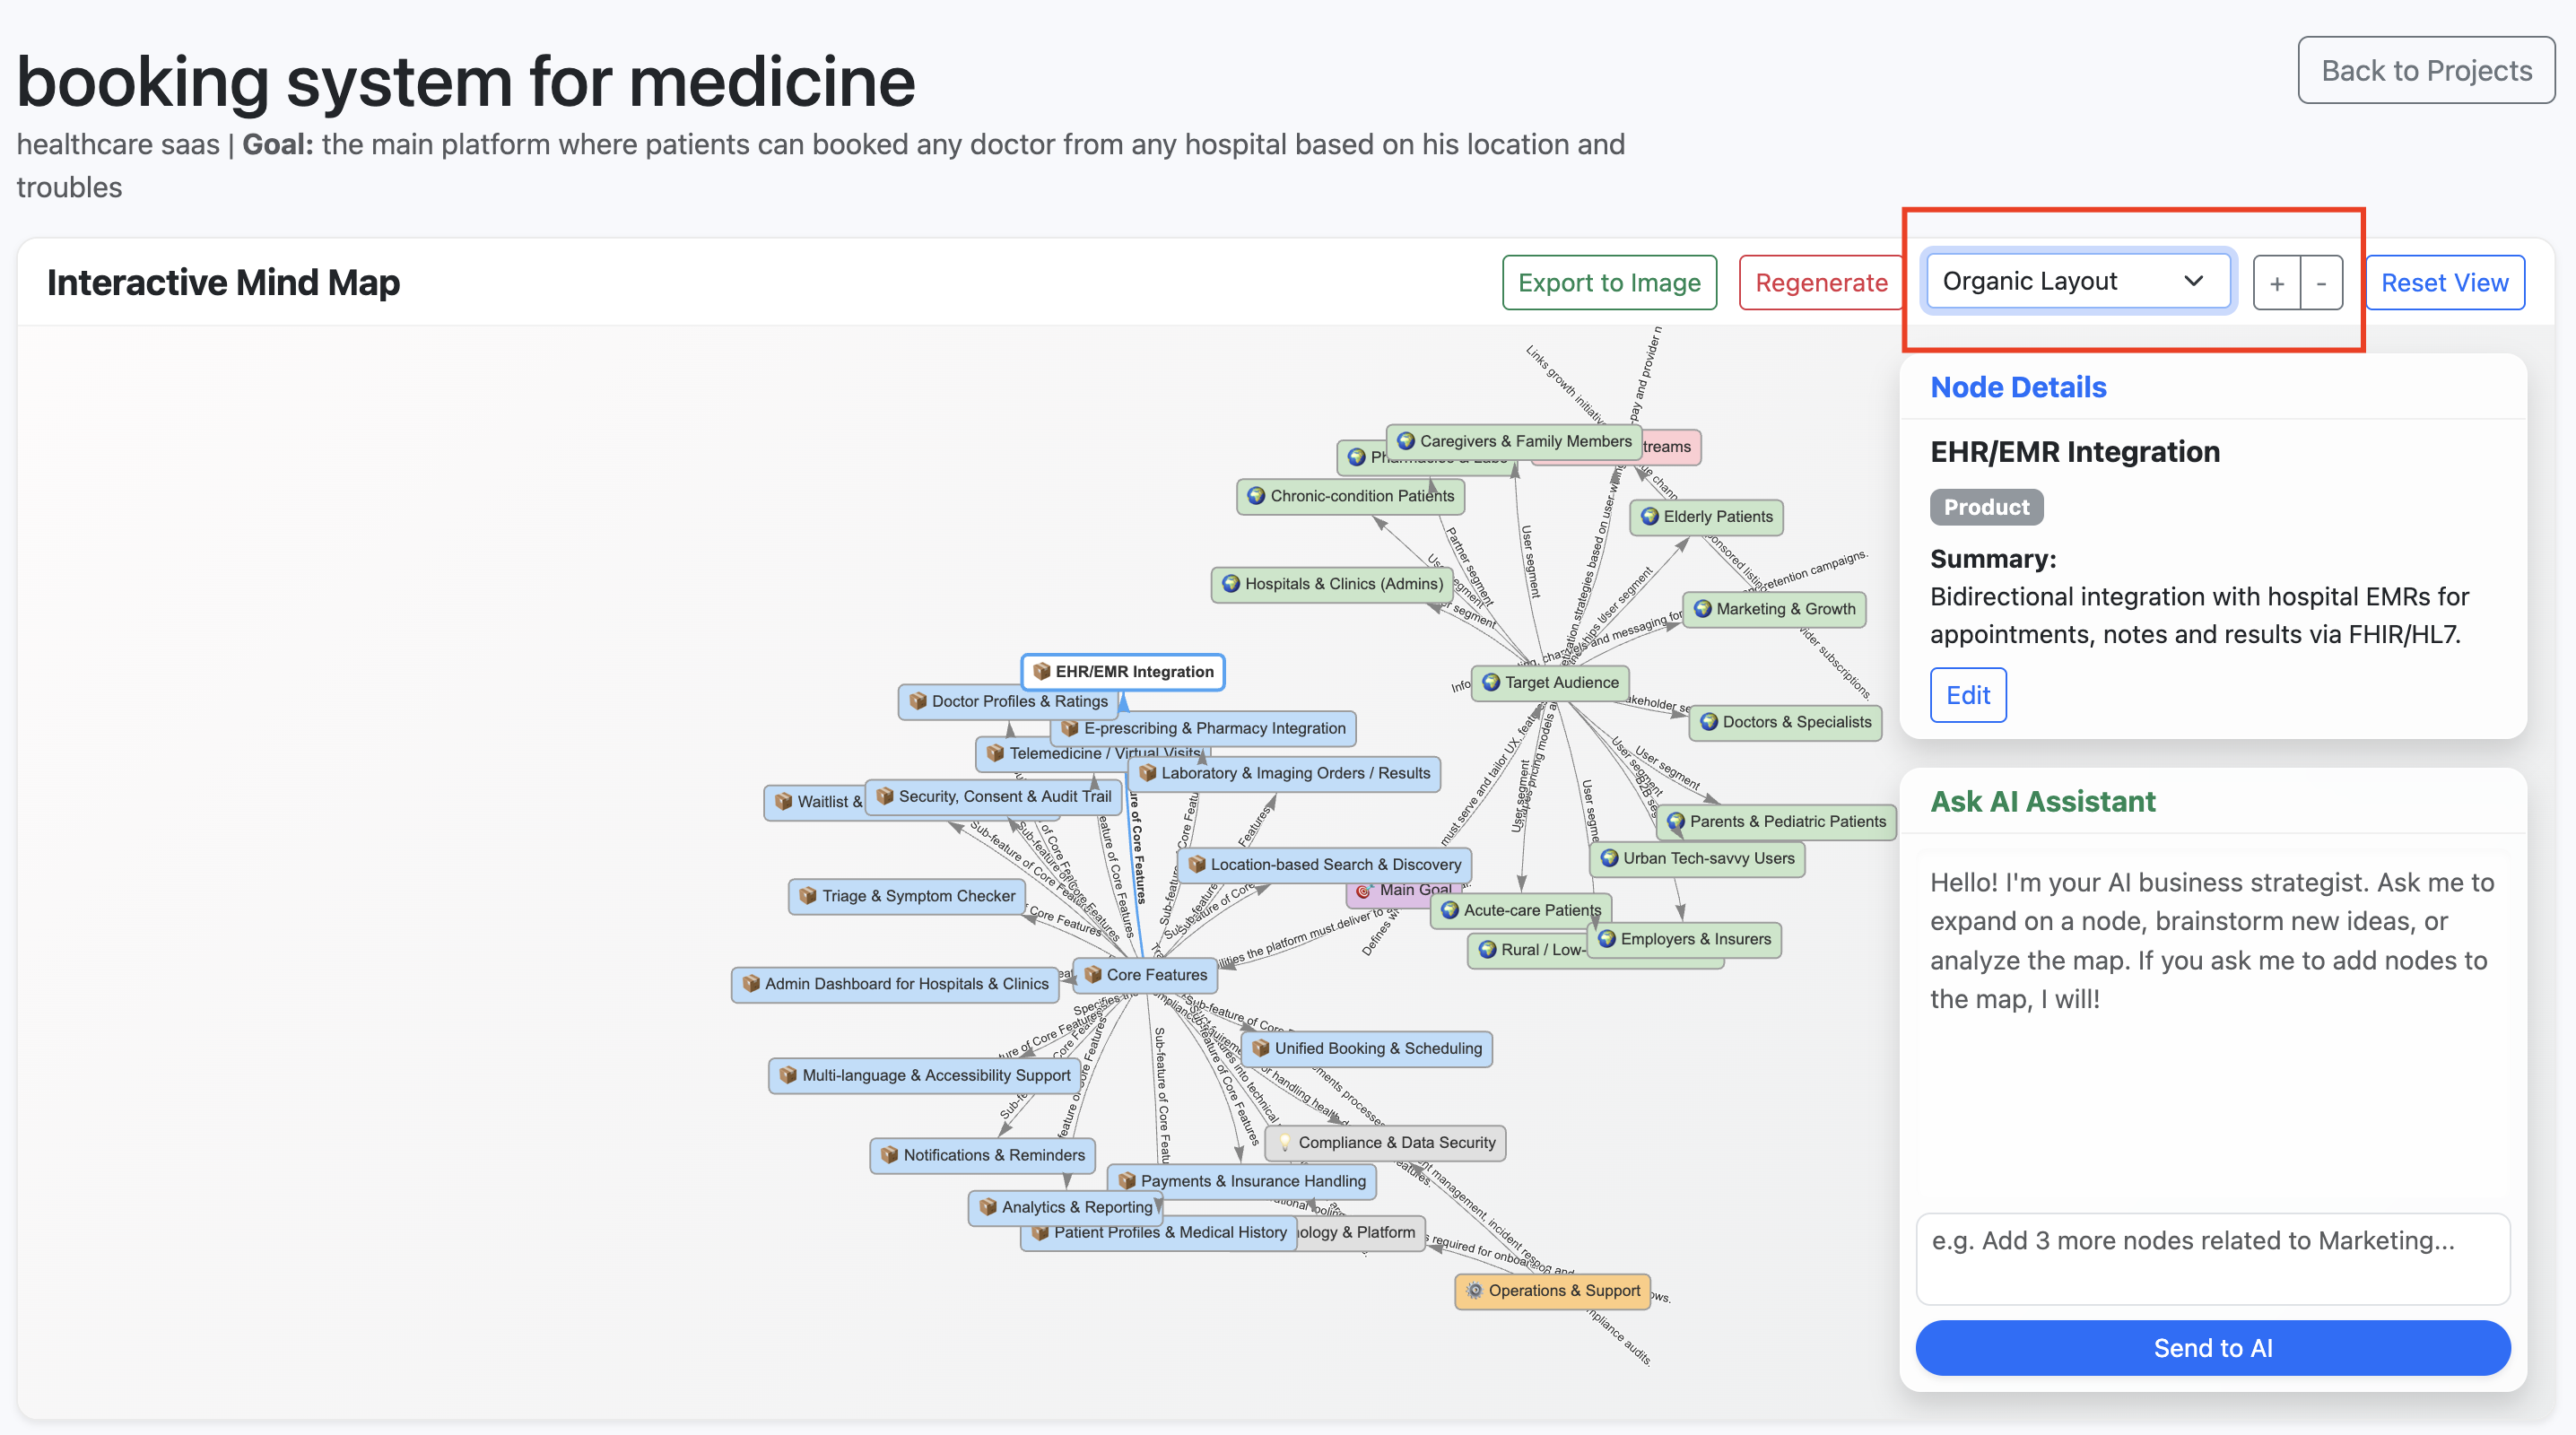Viewport: 2576px width, 1435px height.
Task: Click the globe icon on Marketing & Growth node
Action: tap(1703, 608)
